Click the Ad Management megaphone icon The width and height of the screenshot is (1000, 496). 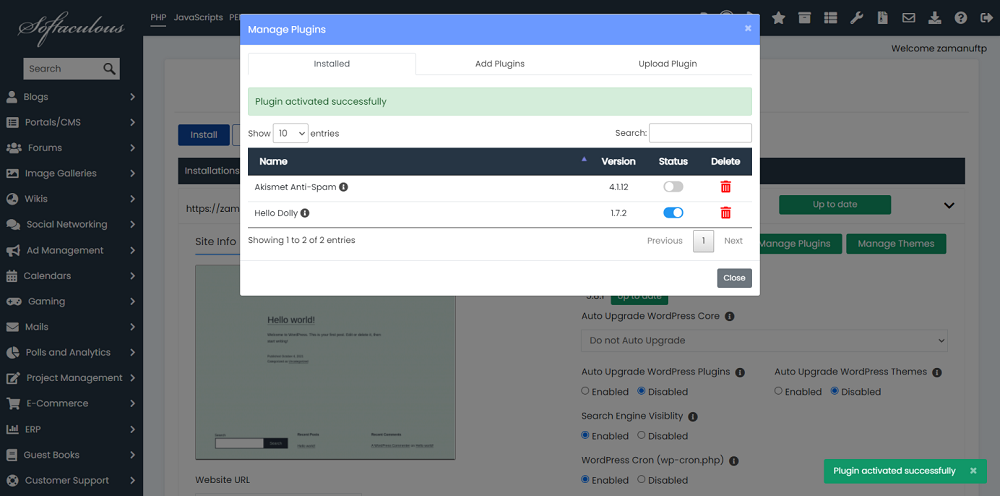pos(13,251)
